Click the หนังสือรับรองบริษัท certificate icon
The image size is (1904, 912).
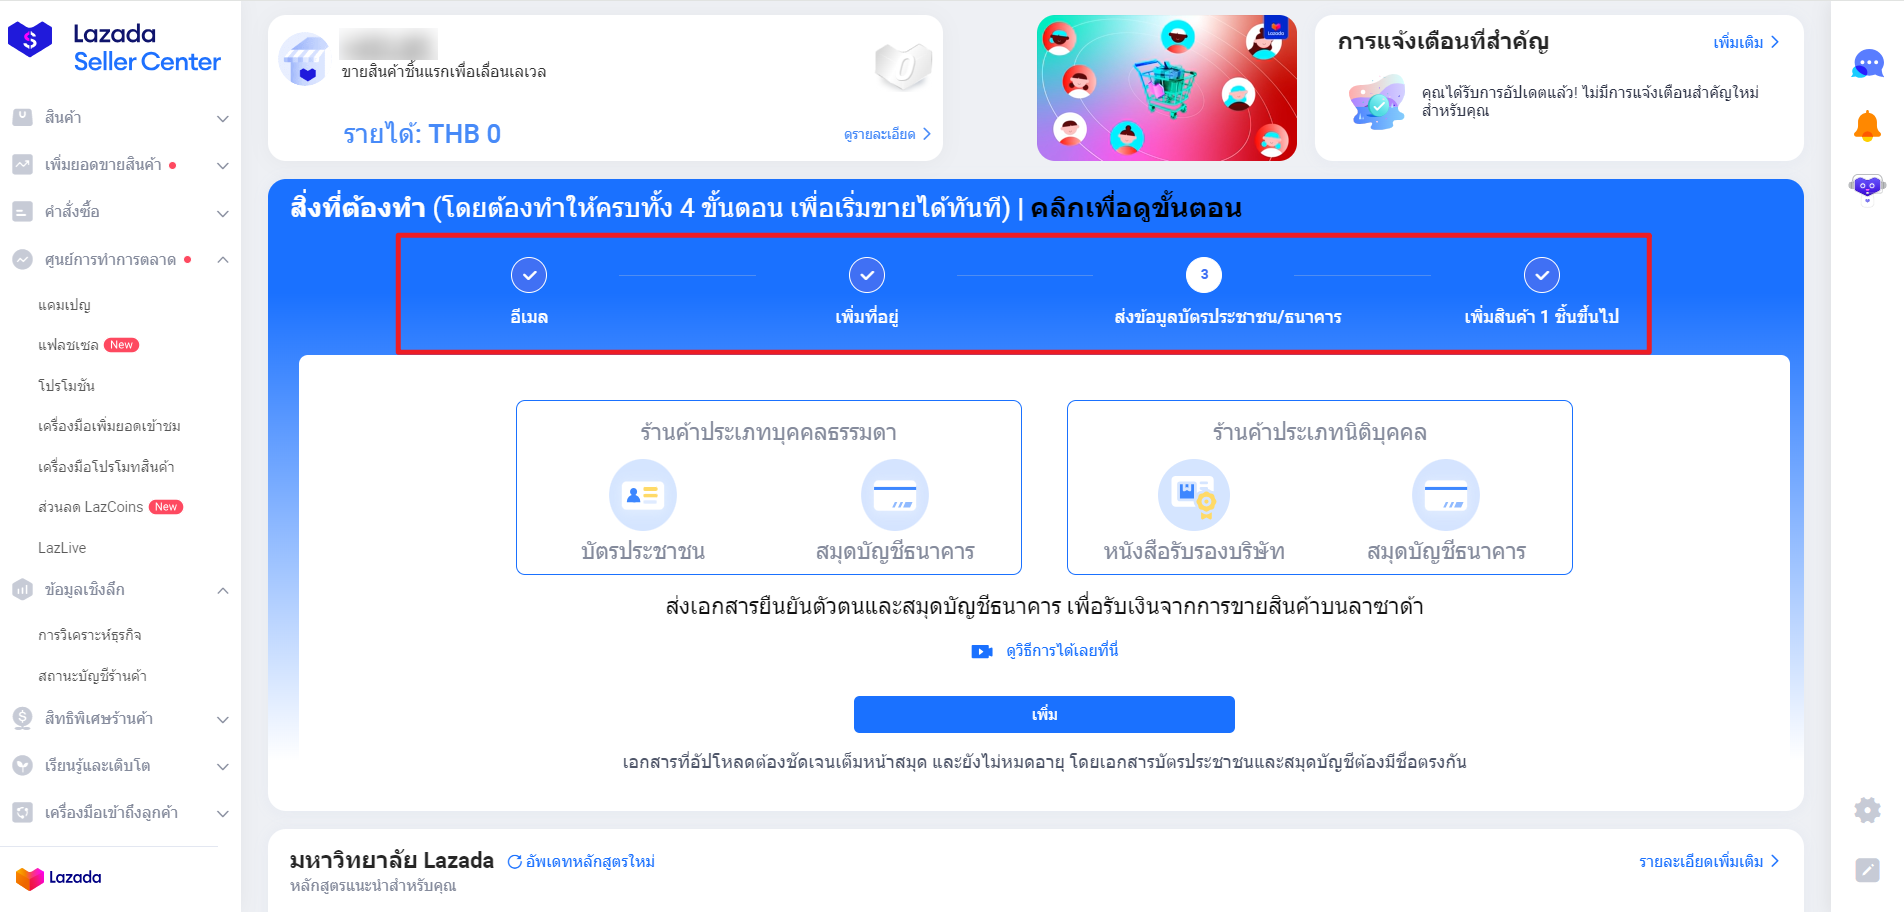pos(1194,494)
